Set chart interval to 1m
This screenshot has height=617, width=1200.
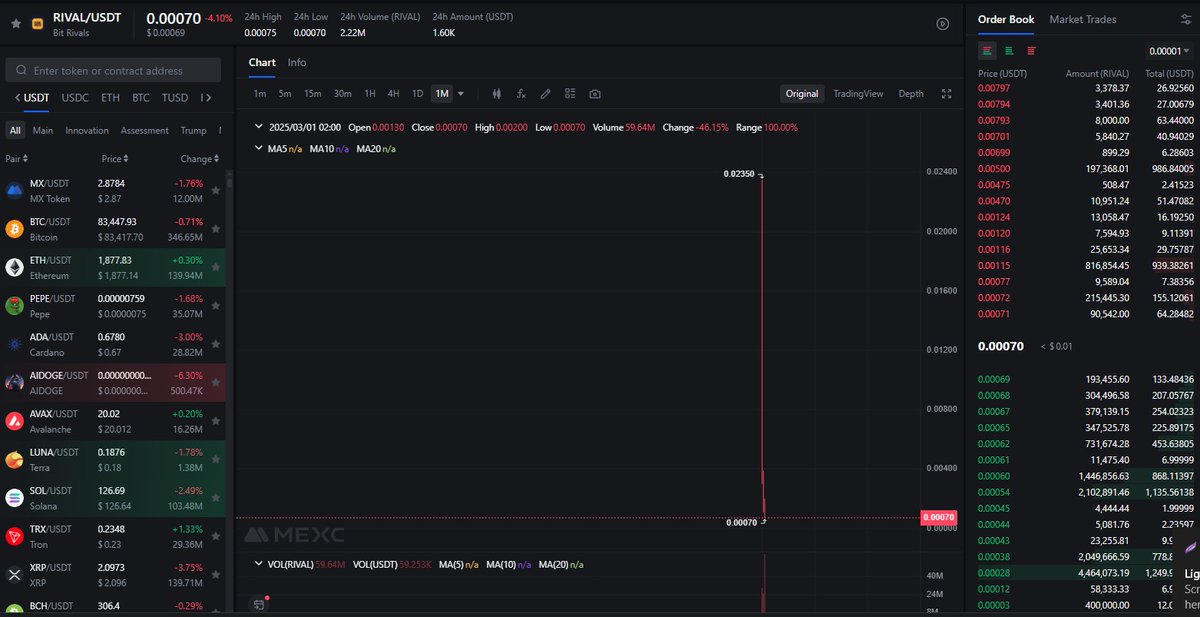(260, 94)
